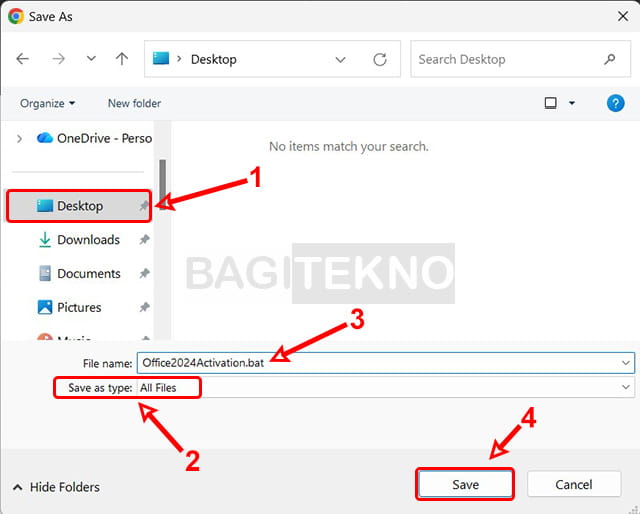Click the Cancel button
Screen dimensions: 640x514
(x=574, y=485)
